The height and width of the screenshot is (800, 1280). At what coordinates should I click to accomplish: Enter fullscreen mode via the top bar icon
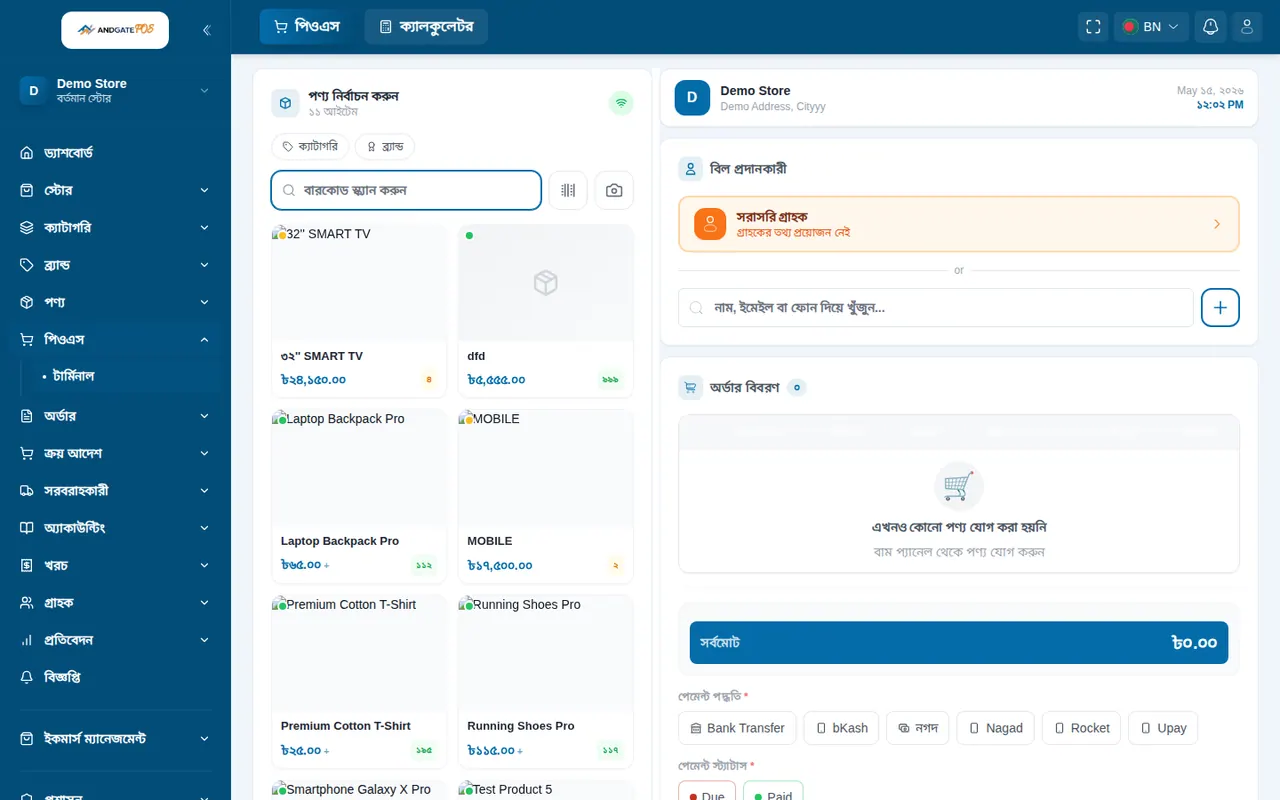[1093, 27]
